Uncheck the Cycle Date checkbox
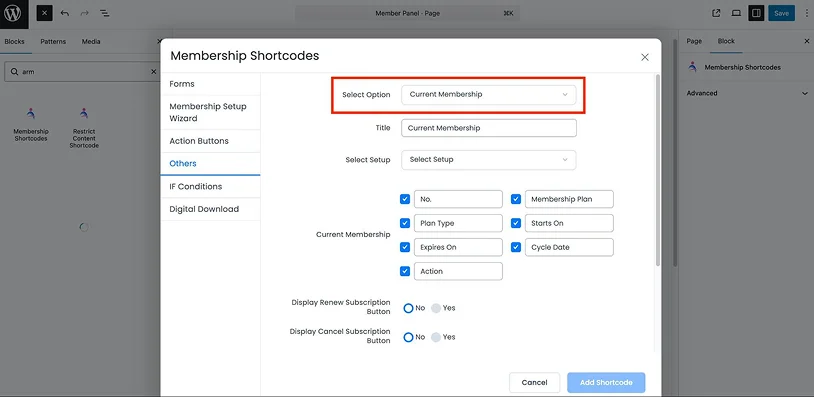Viewport: 814px width, 397px height. point(516,247)
